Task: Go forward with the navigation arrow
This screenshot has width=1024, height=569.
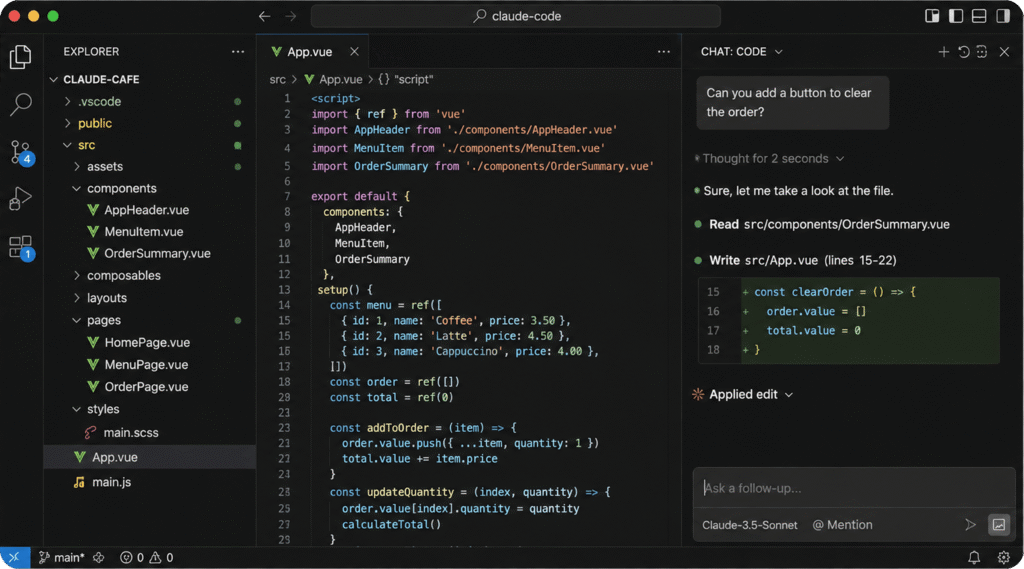Action: click(291, 16)
